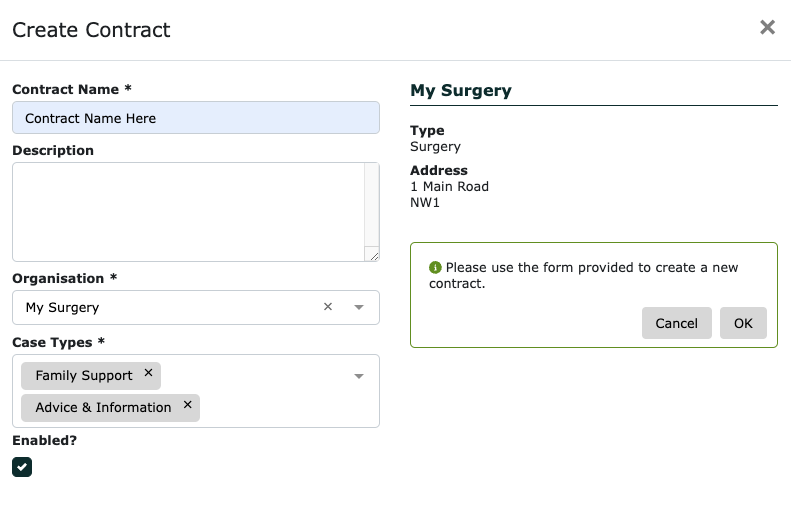This screenshot has height=512, width=791.
Task: Click the Cancel button
Action: tap(676, 323)
